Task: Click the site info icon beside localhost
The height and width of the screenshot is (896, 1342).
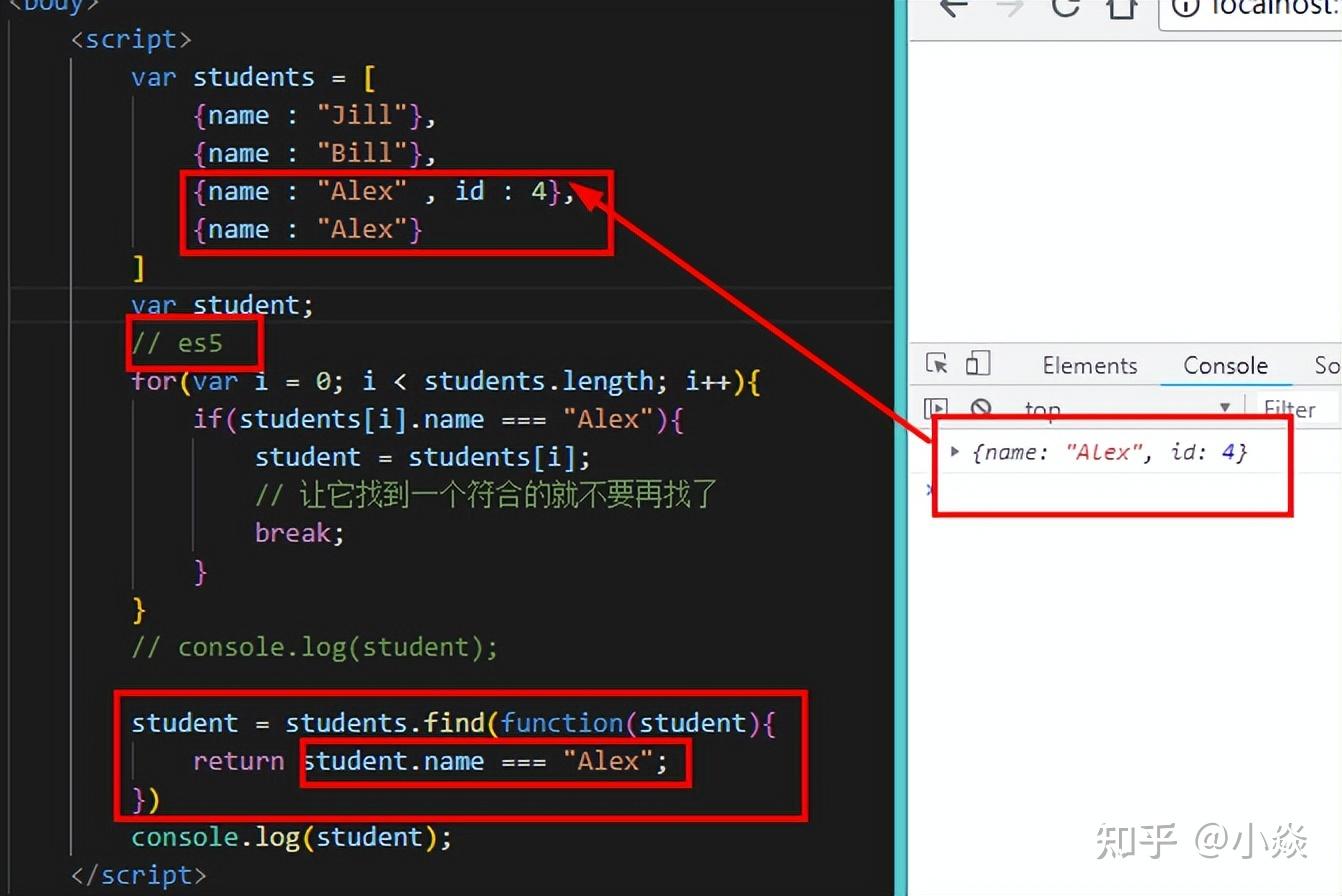Action: [x=1186, y=8]
